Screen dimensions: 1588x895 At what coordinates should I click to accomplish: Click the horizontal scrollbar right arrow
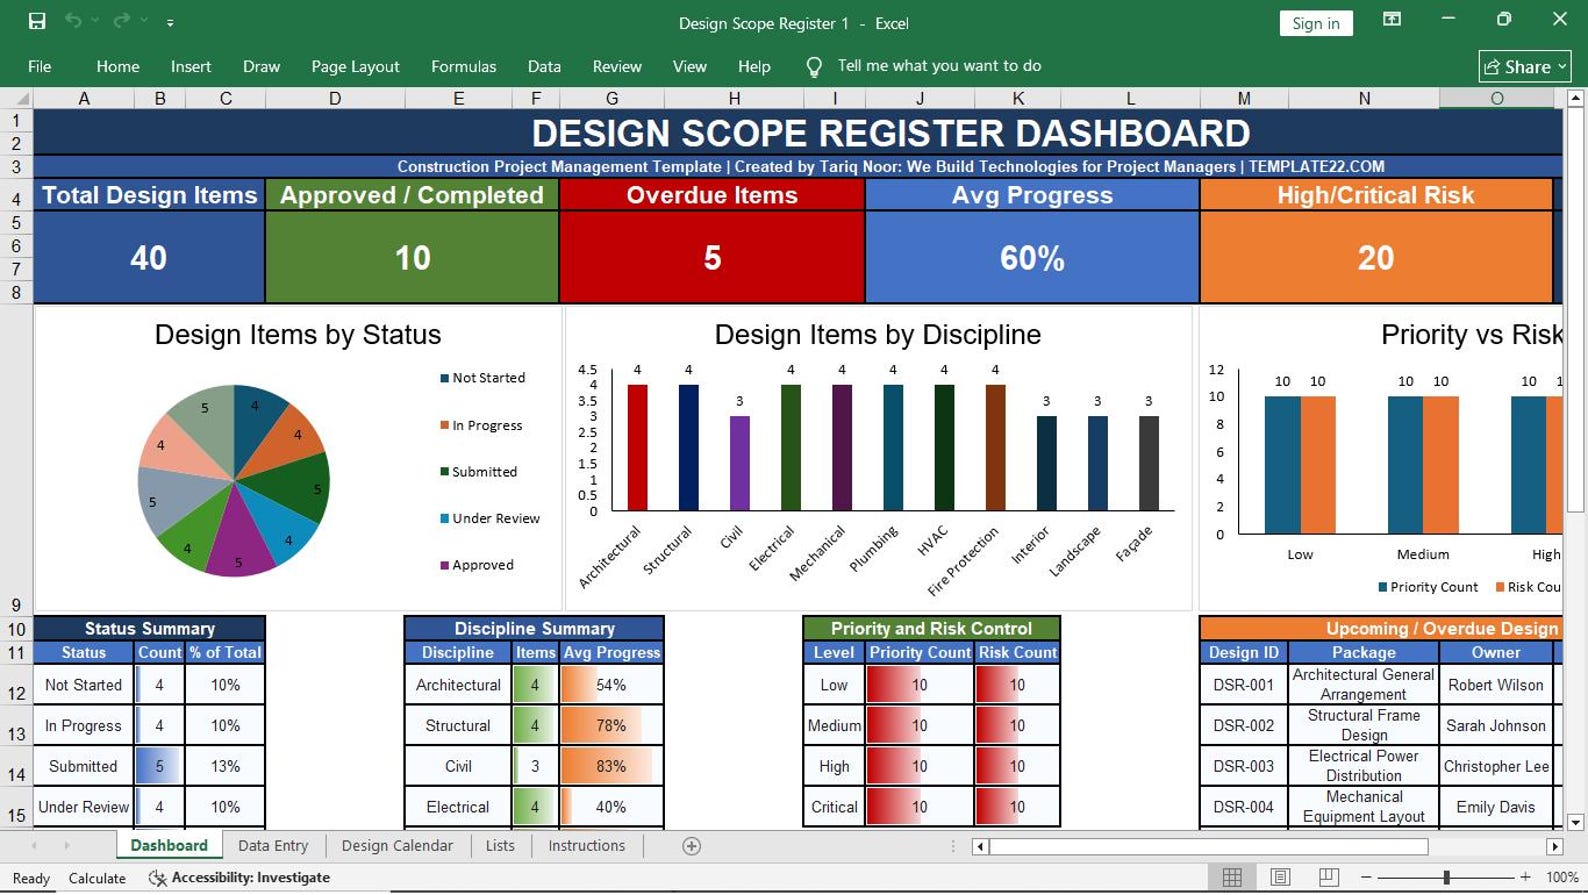click(x=1554, y=847)
